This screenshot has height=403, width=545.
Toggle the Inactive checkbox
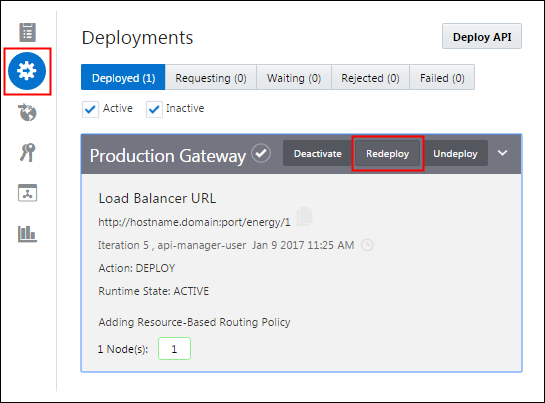click(x=154, y=110)
